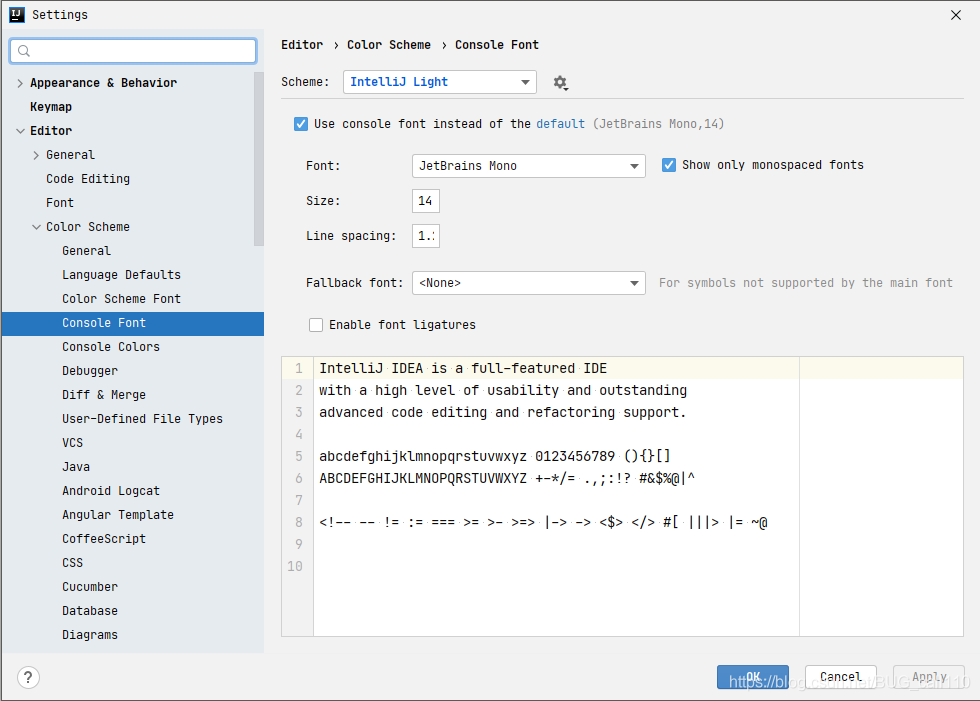Uncheck Show only monospaced fonts
Viewport: 980px width, 701px height.
click(668, 164)
